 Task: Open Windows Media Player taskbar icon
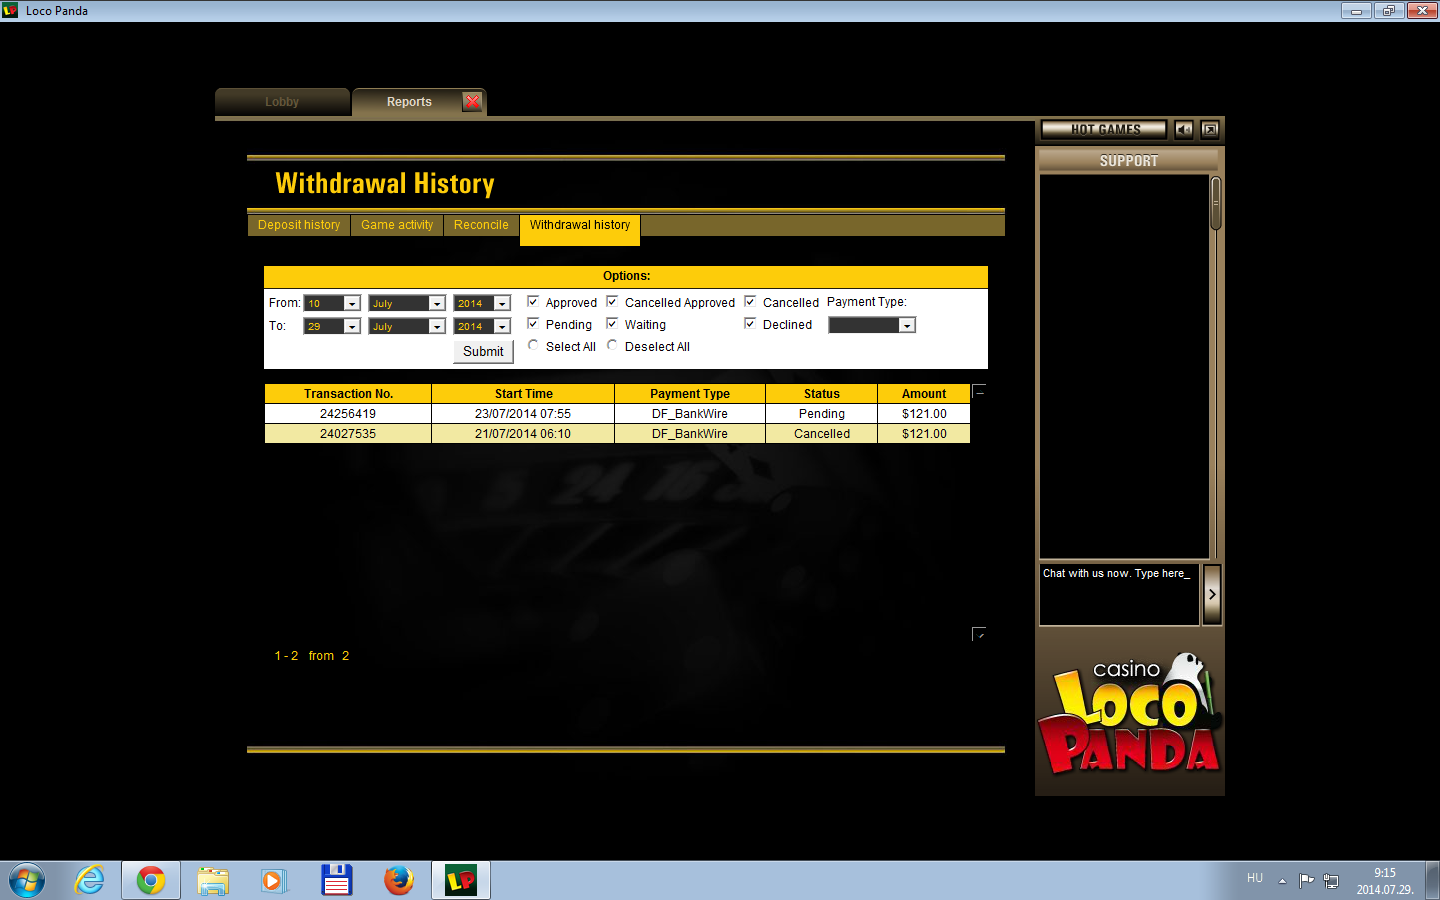click(x=273, y=881)
